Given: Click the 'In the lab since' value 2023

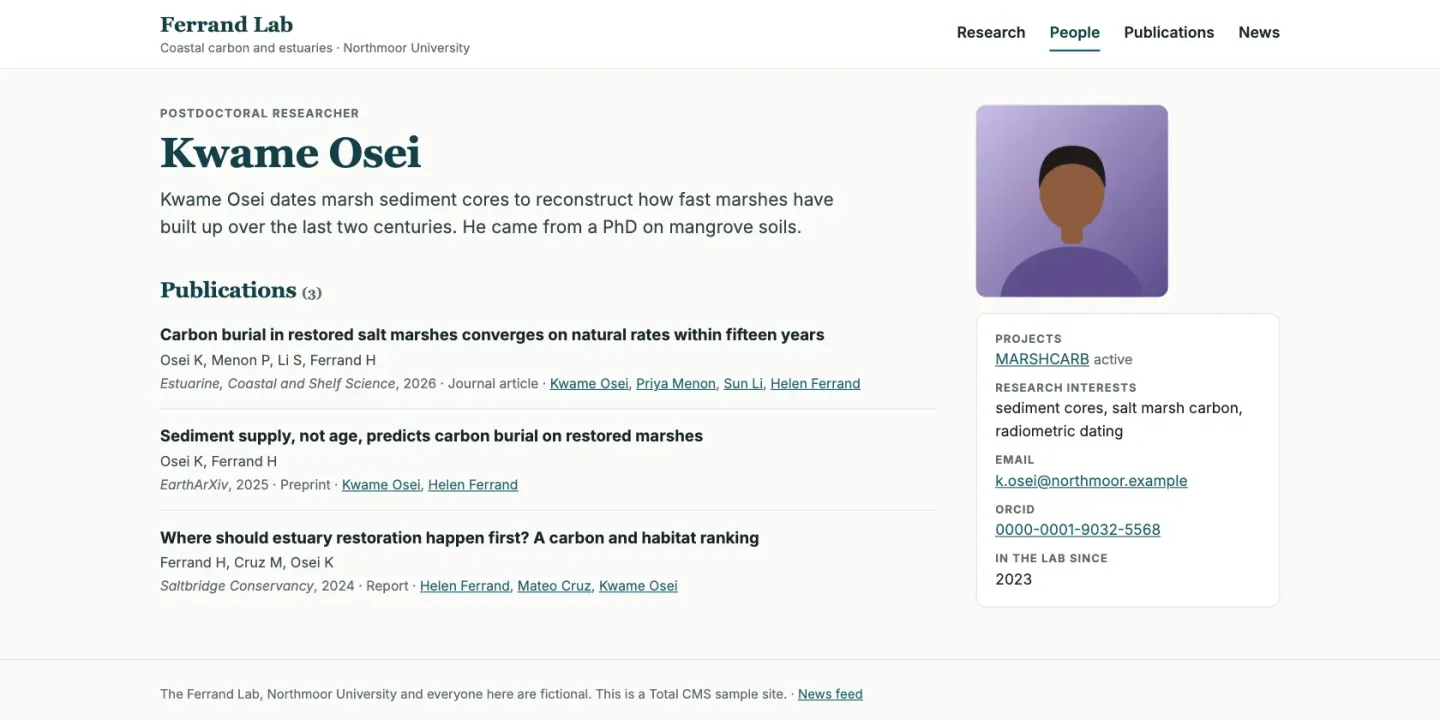Looking at the screenshot, I should (x=1013, y=579).
